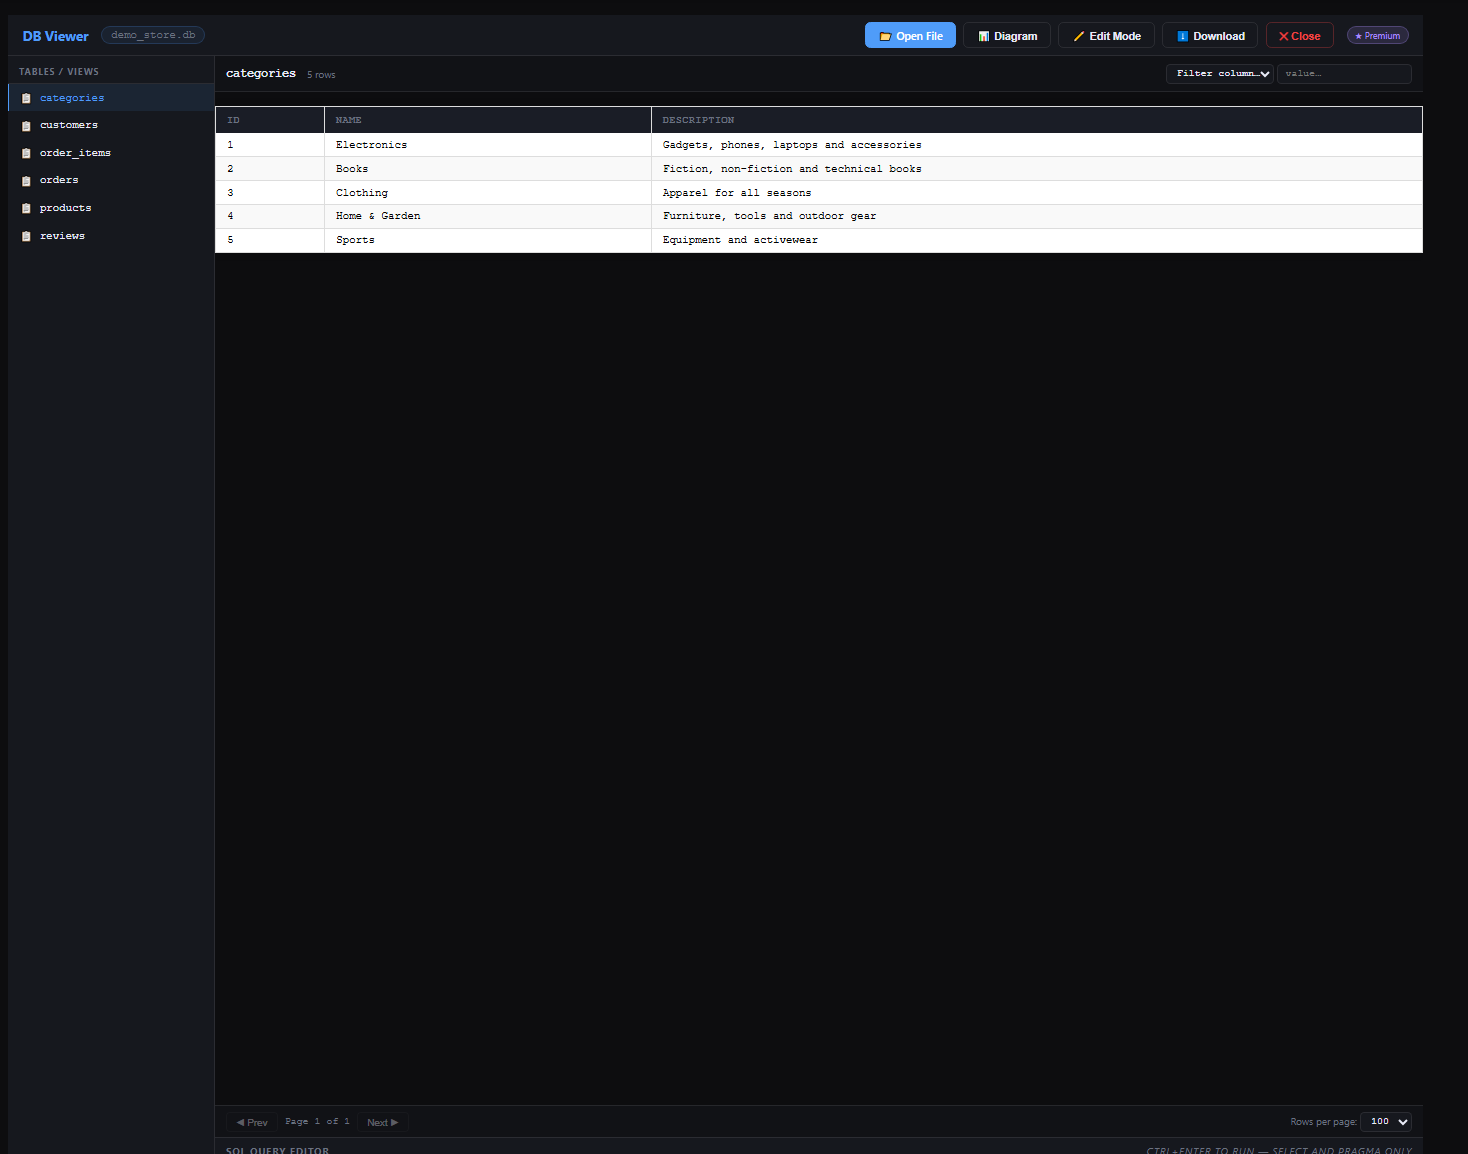Viewport: 1468px width, 1154px height.
Task: Open the Filter column dropdown
Action: (x=1219, y=73)
